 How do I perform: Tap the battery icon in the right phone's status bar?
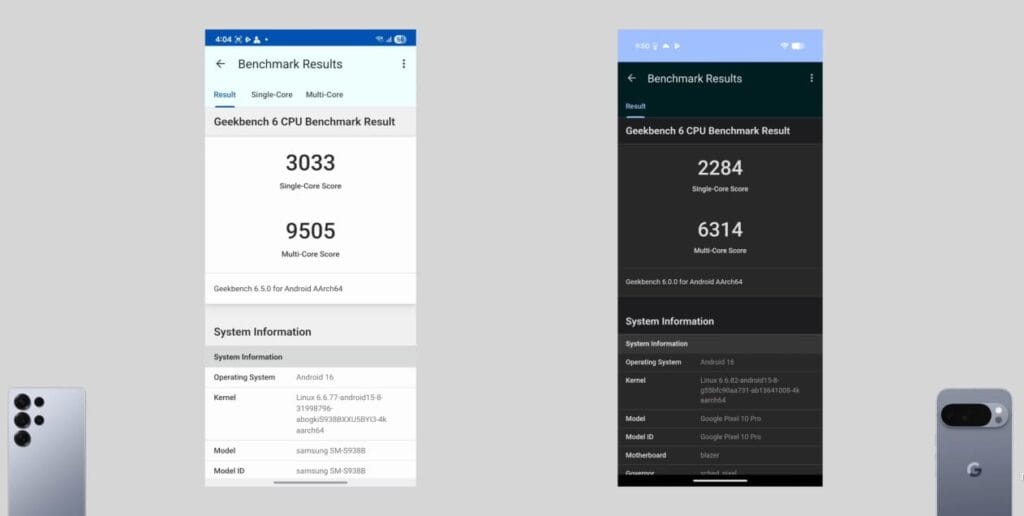[798, 46]
